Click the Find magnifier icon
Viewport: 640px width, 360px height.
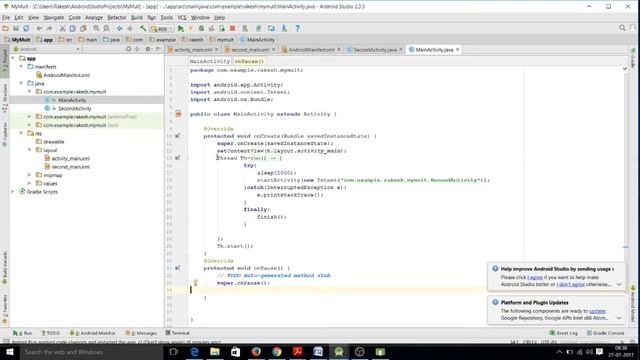(96, 28)
